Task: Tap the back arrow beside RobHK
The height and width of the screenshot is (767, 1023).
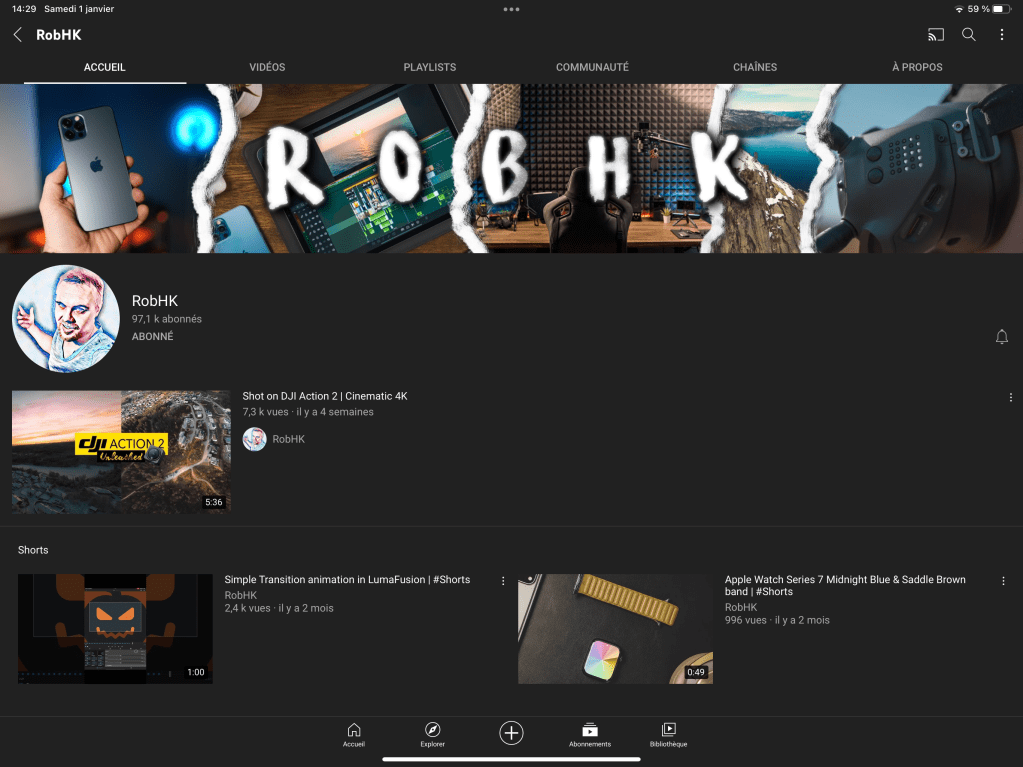Action: [17, 35]
